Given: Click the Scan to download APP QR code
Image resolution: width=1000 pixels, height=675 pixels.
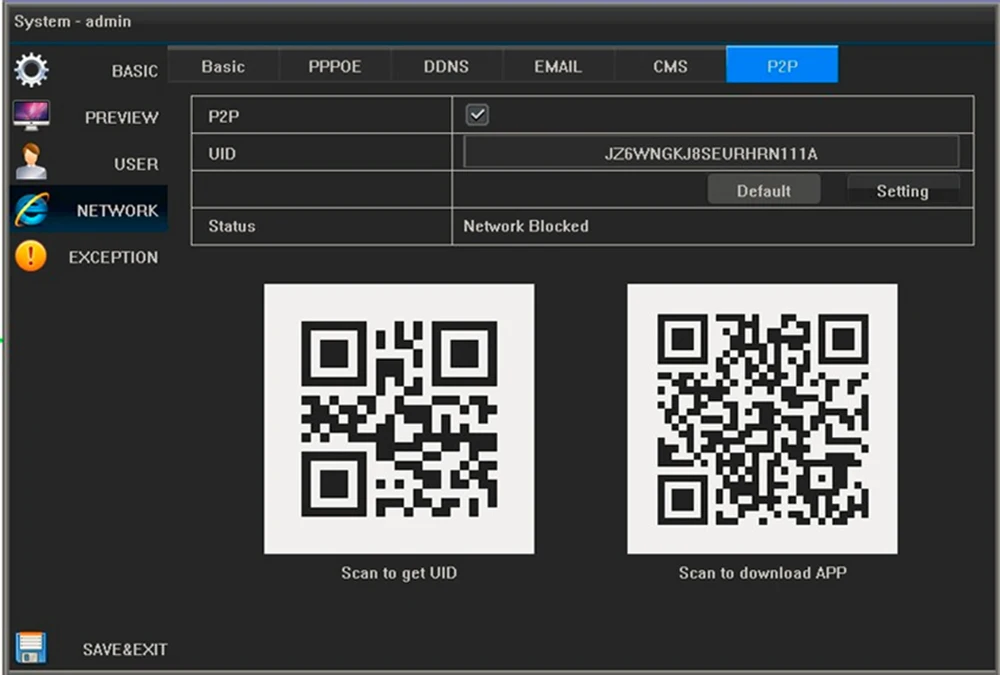Looking at the screenshot, I should 762,419.
